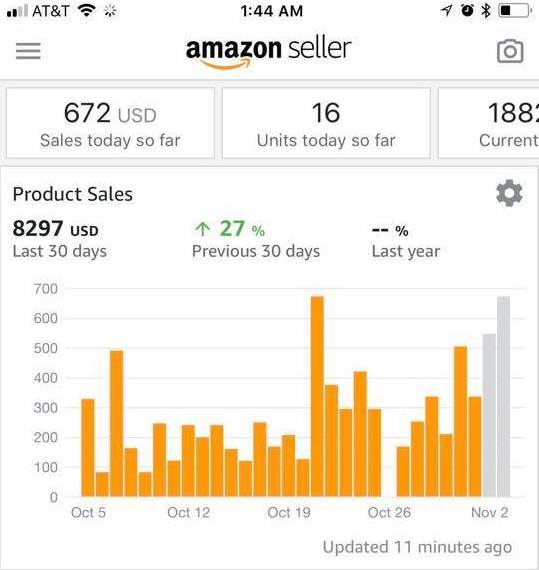Open the hamburger navigation menu
This screenshot has height=570, width=539.
point(28,51)
